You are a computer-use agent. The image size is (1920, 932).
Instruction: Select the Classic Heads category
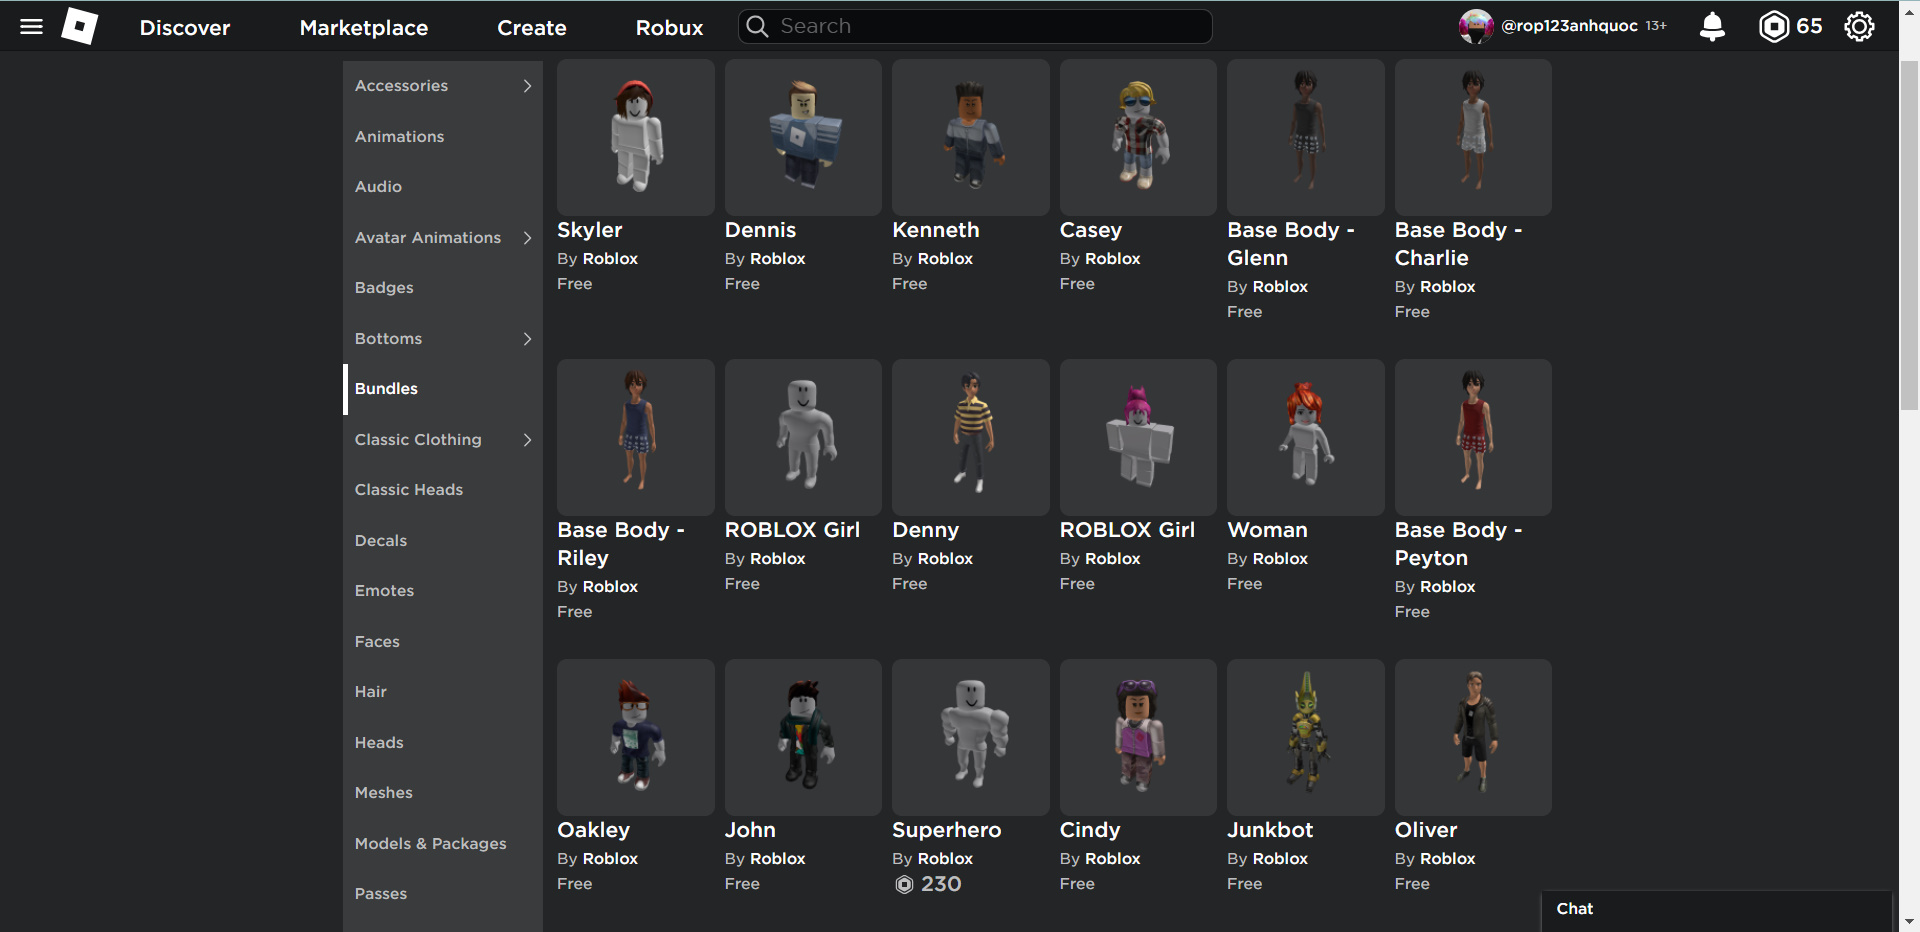tap(443, 490)
